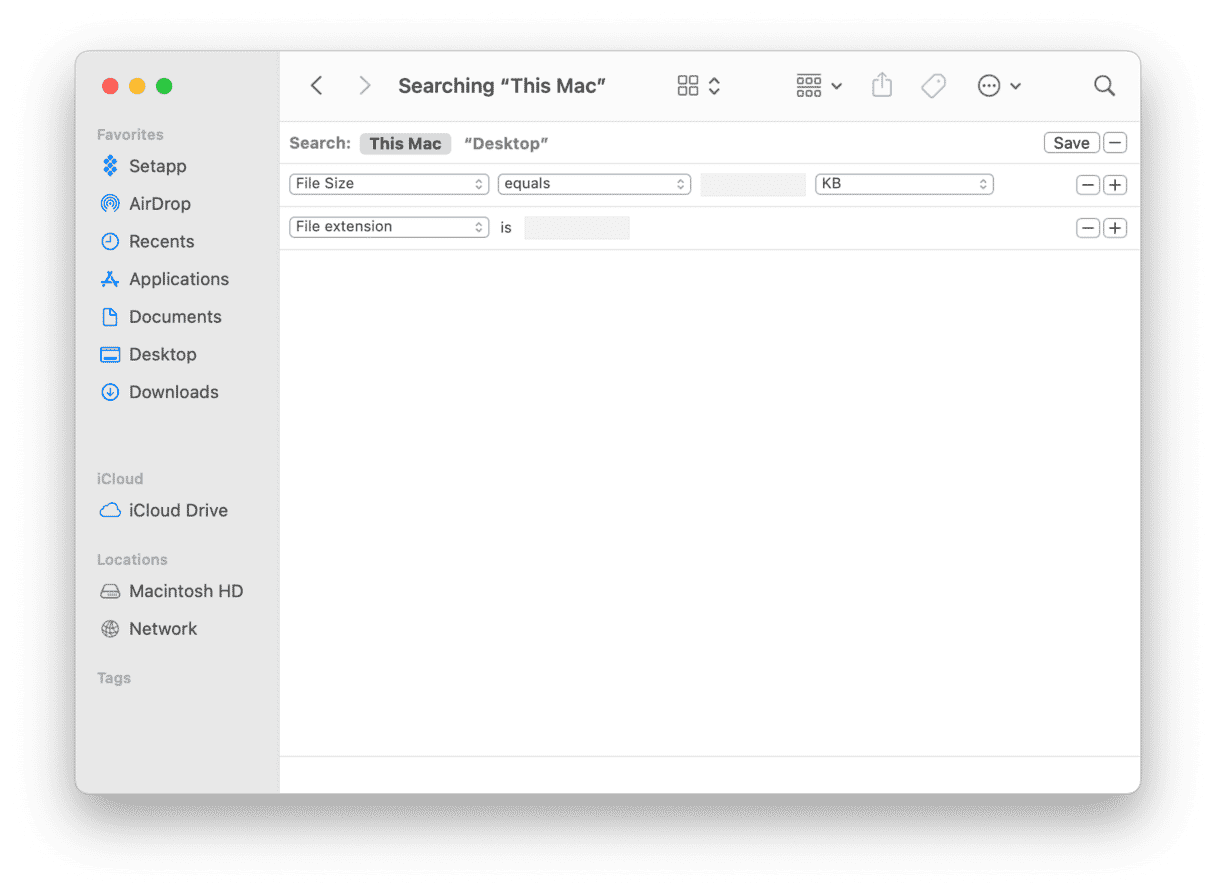The image size is (1216, 893).
Task: Select Setapp from Favorites
Action: pos(156,166)
